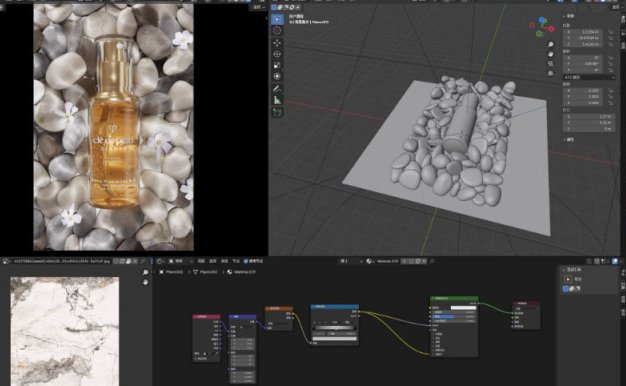The width and height of the screenshot is (626, 386).
Task: Open the material slot dropdown
Action: [351, 261]
